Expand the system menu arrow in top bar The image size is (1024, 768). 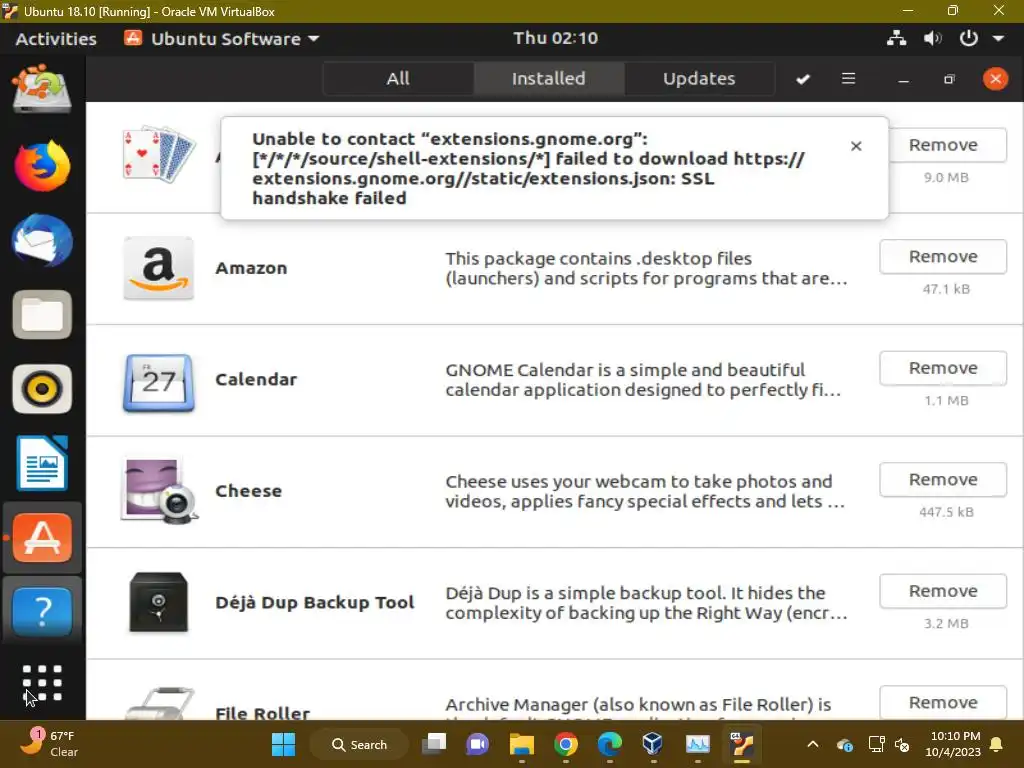(x=998, y=39)
